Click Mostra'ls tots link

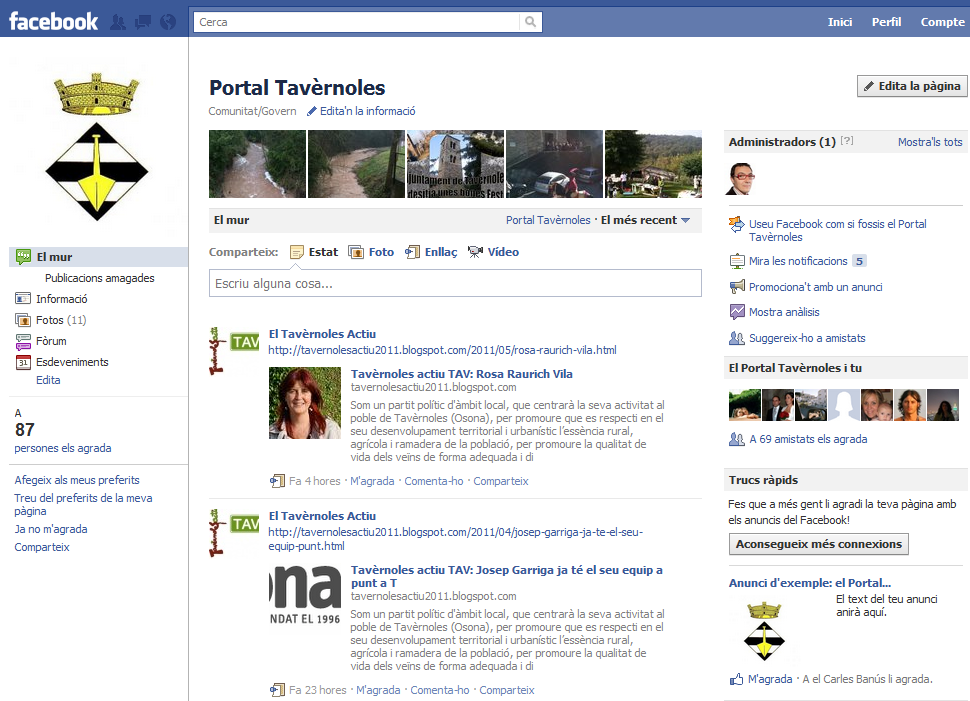click(930, 142)
